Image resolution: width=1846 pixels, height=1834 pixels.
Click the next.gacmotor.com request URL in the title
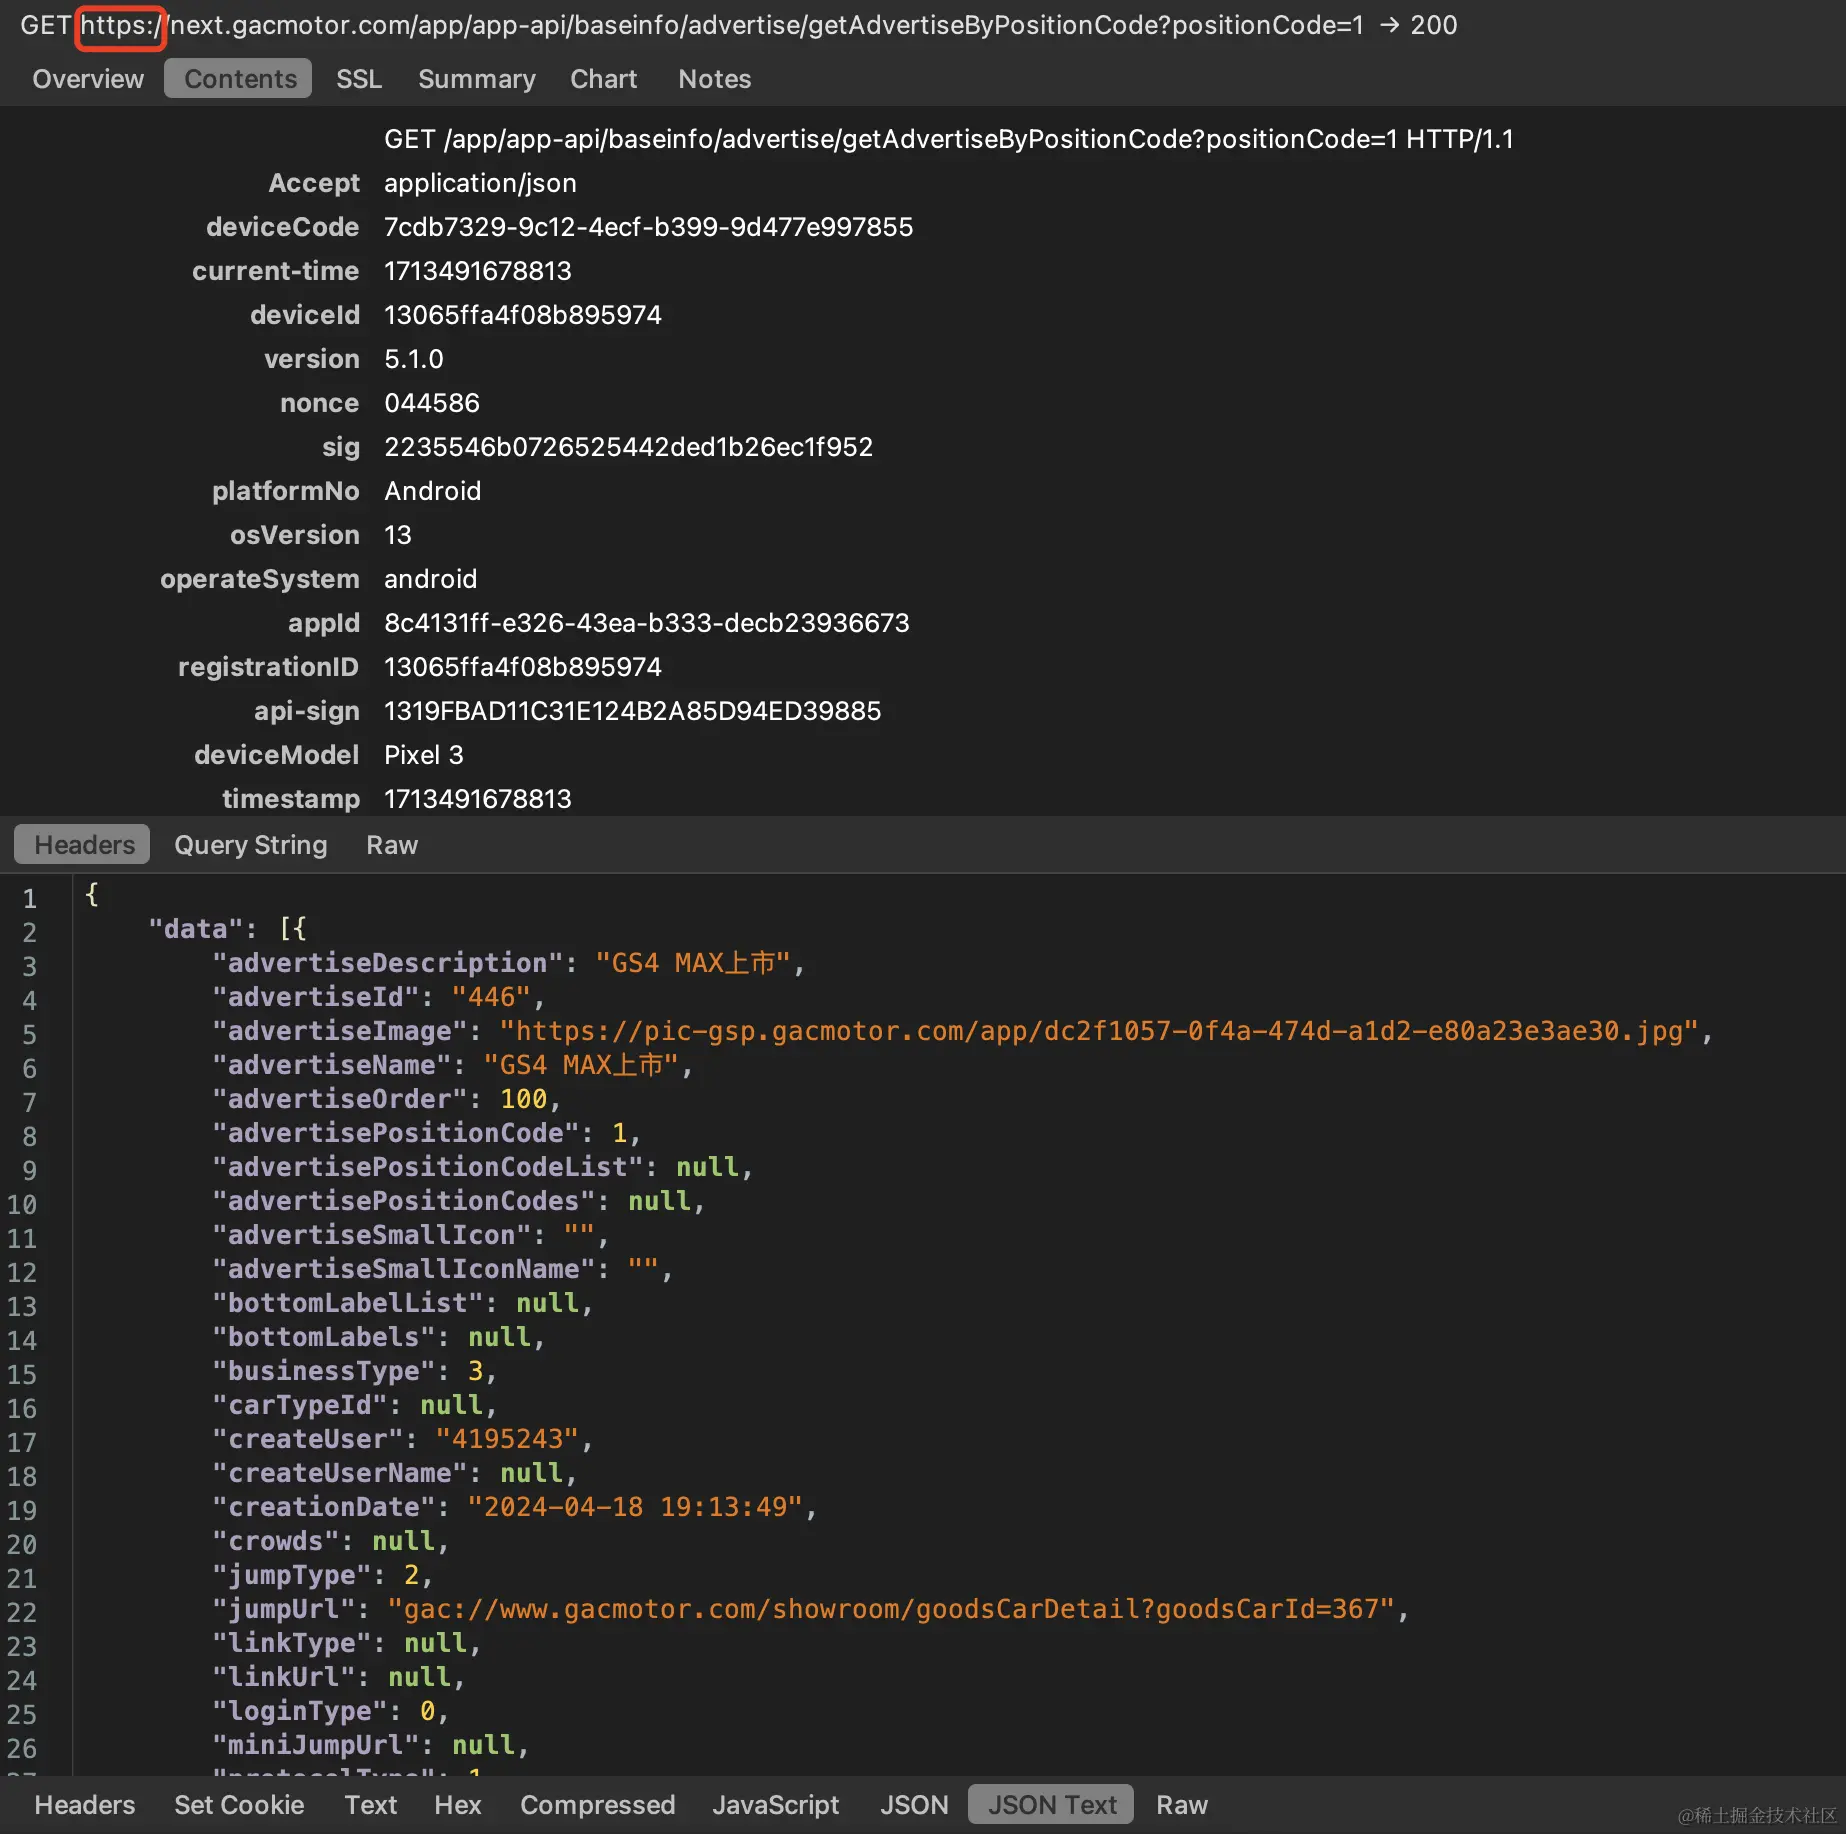(x=722, y=25)
